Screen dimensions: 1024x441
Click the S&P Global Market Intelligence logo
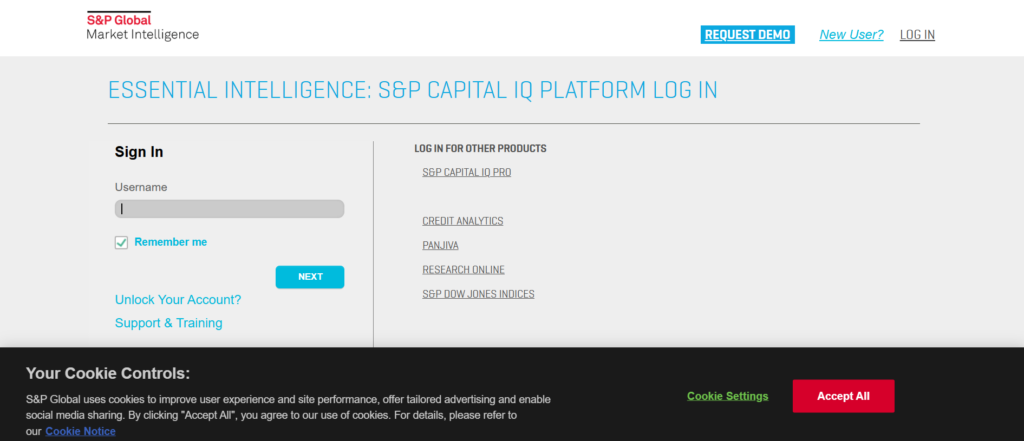click(x=142, y=27)
